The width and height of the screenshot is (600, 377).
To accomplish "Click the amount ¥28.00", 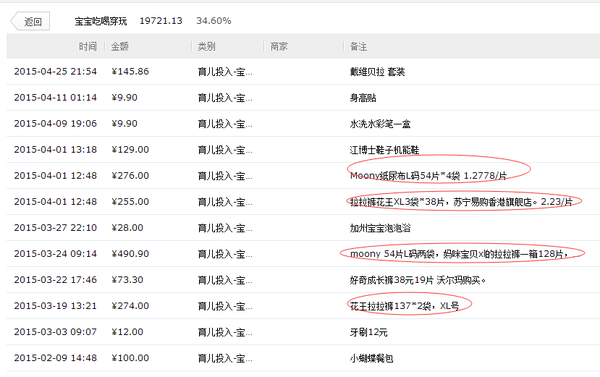I will tap(127, 228).
